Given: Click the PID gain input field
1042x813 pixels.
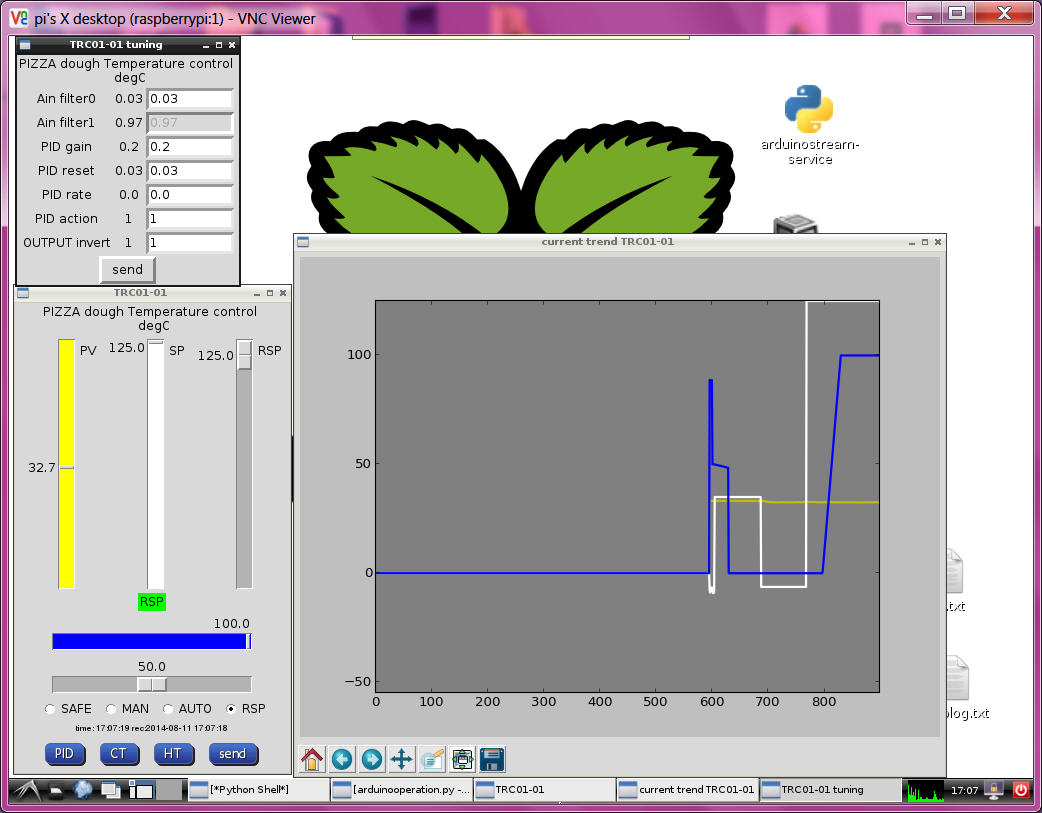Looking at the screenshot, I should point(190,146).
